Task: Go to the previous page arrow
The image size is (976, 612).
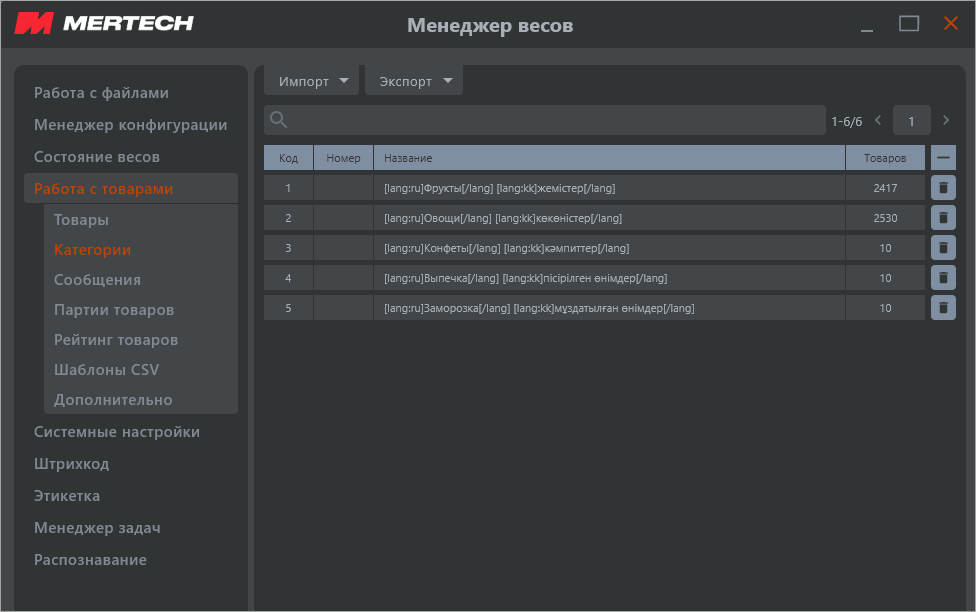Action: [x=878, y=120]
